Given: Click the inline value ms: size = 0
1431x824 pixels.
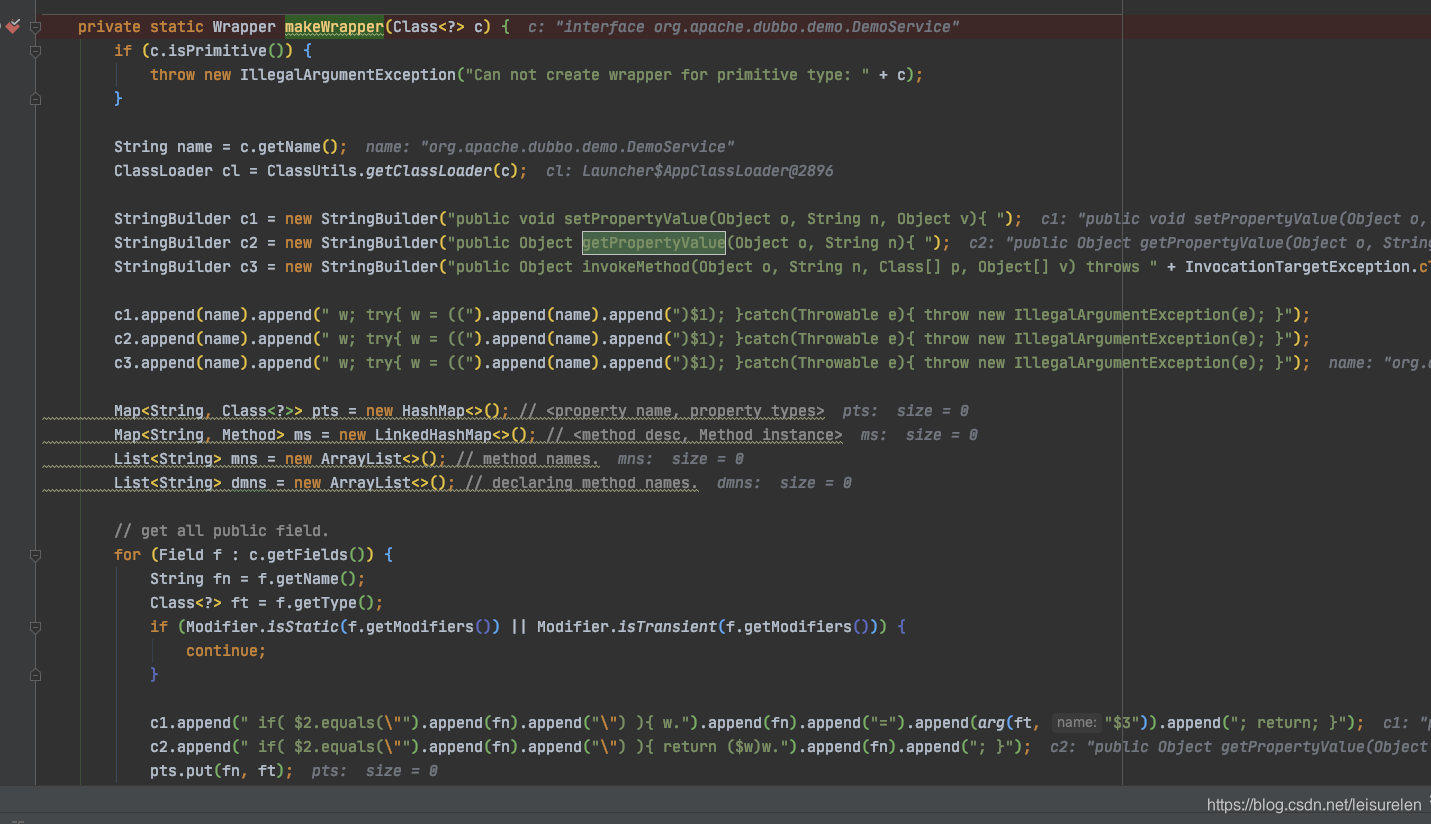Looking at the screenshot, I should coord(919,435).
